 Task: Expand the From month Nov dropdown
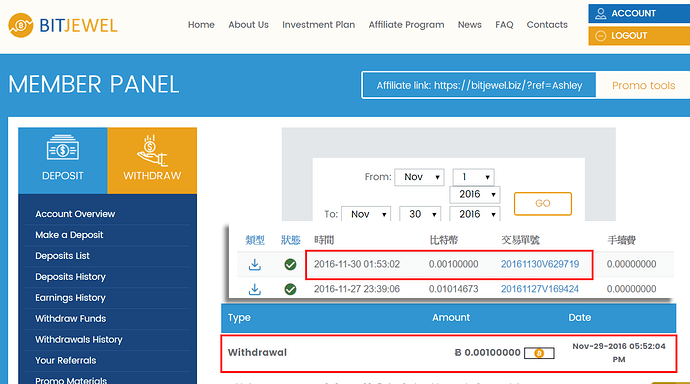pos(419,177)
